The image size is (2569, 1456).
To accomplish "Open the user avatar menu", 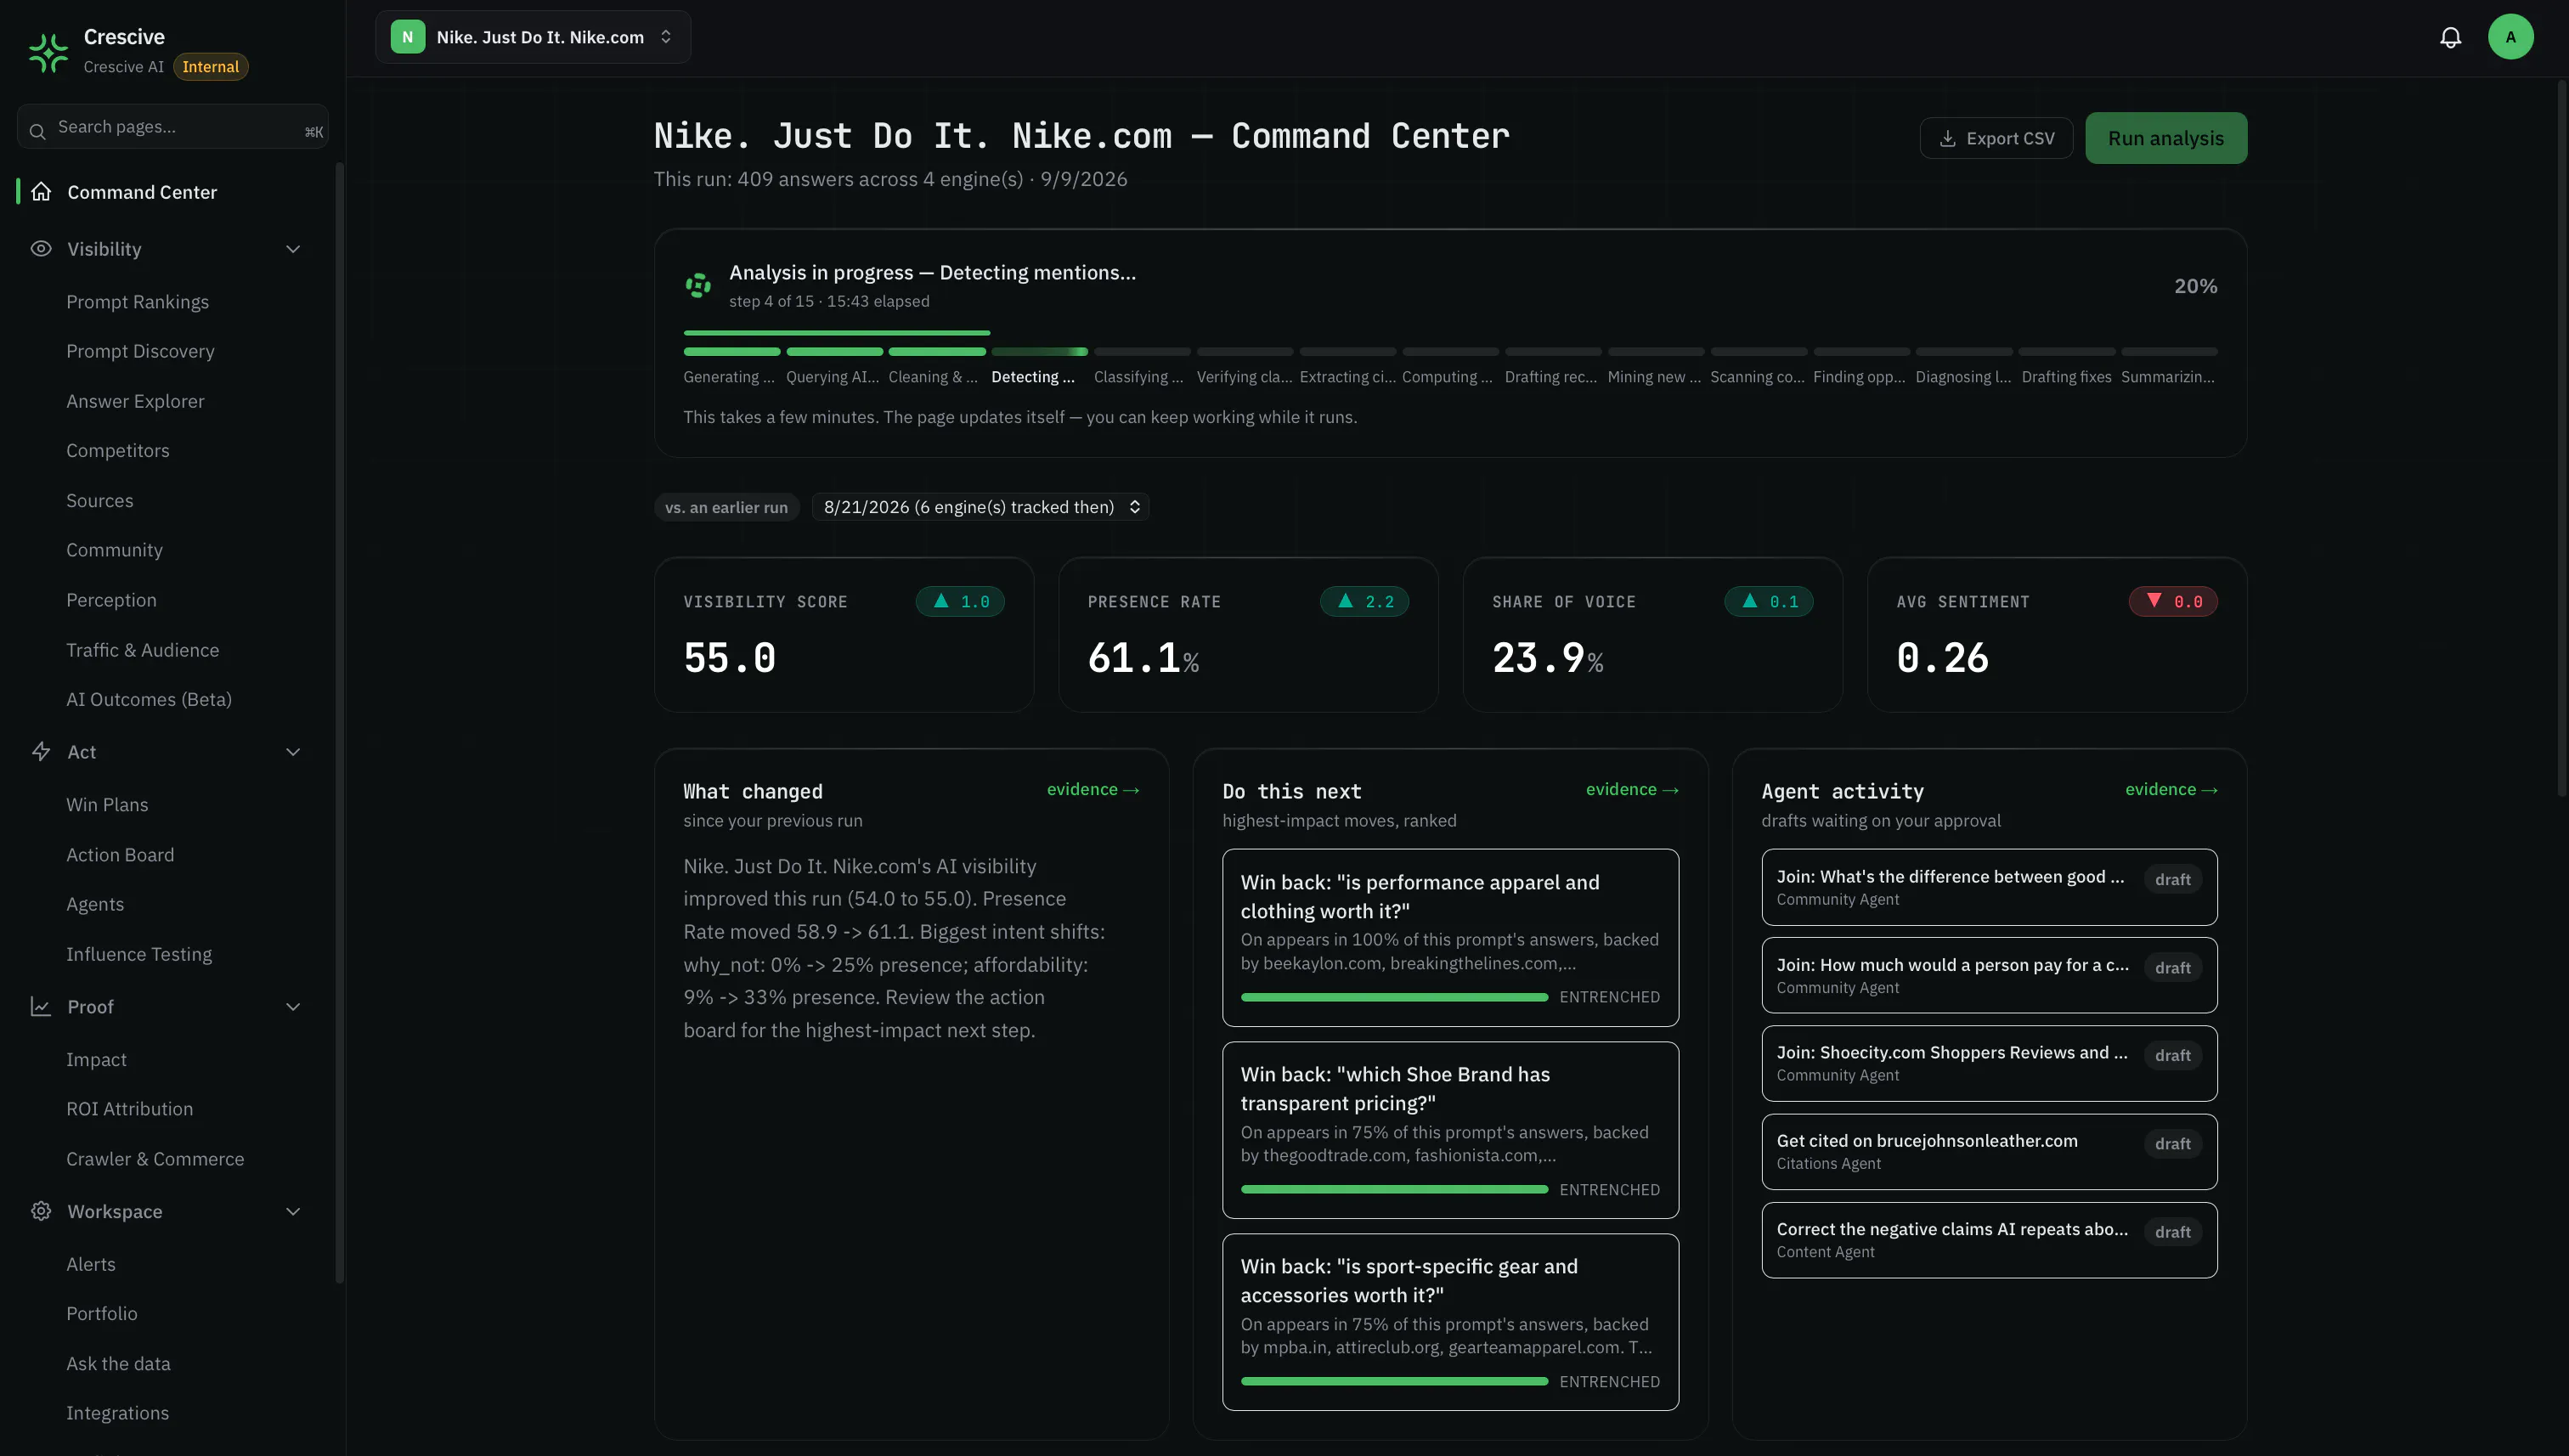I will tap(2510, 37).
